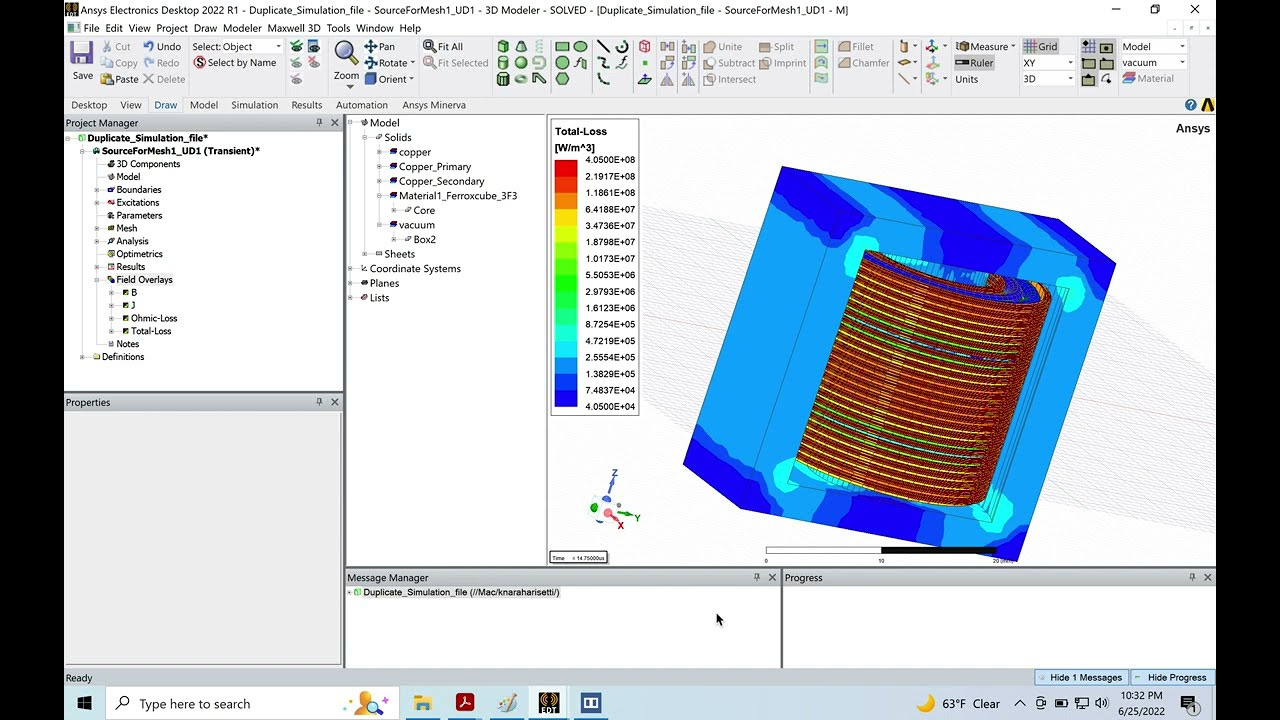
Task: Click the Windows search box
Action: [250, 703]
